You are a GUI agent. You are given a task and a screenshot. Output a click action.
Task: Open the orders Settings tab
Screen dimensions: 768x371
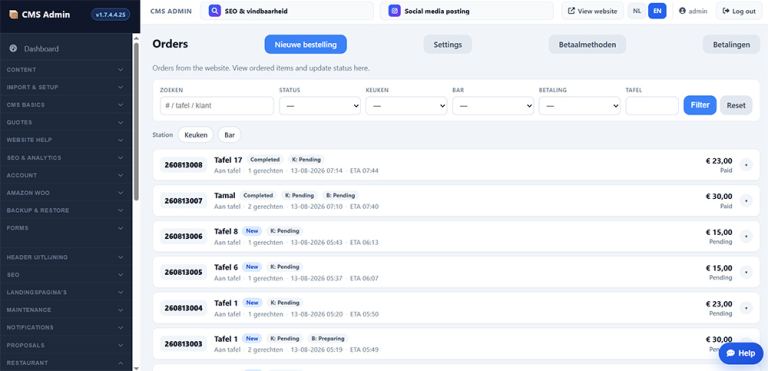tap(448, 45)
